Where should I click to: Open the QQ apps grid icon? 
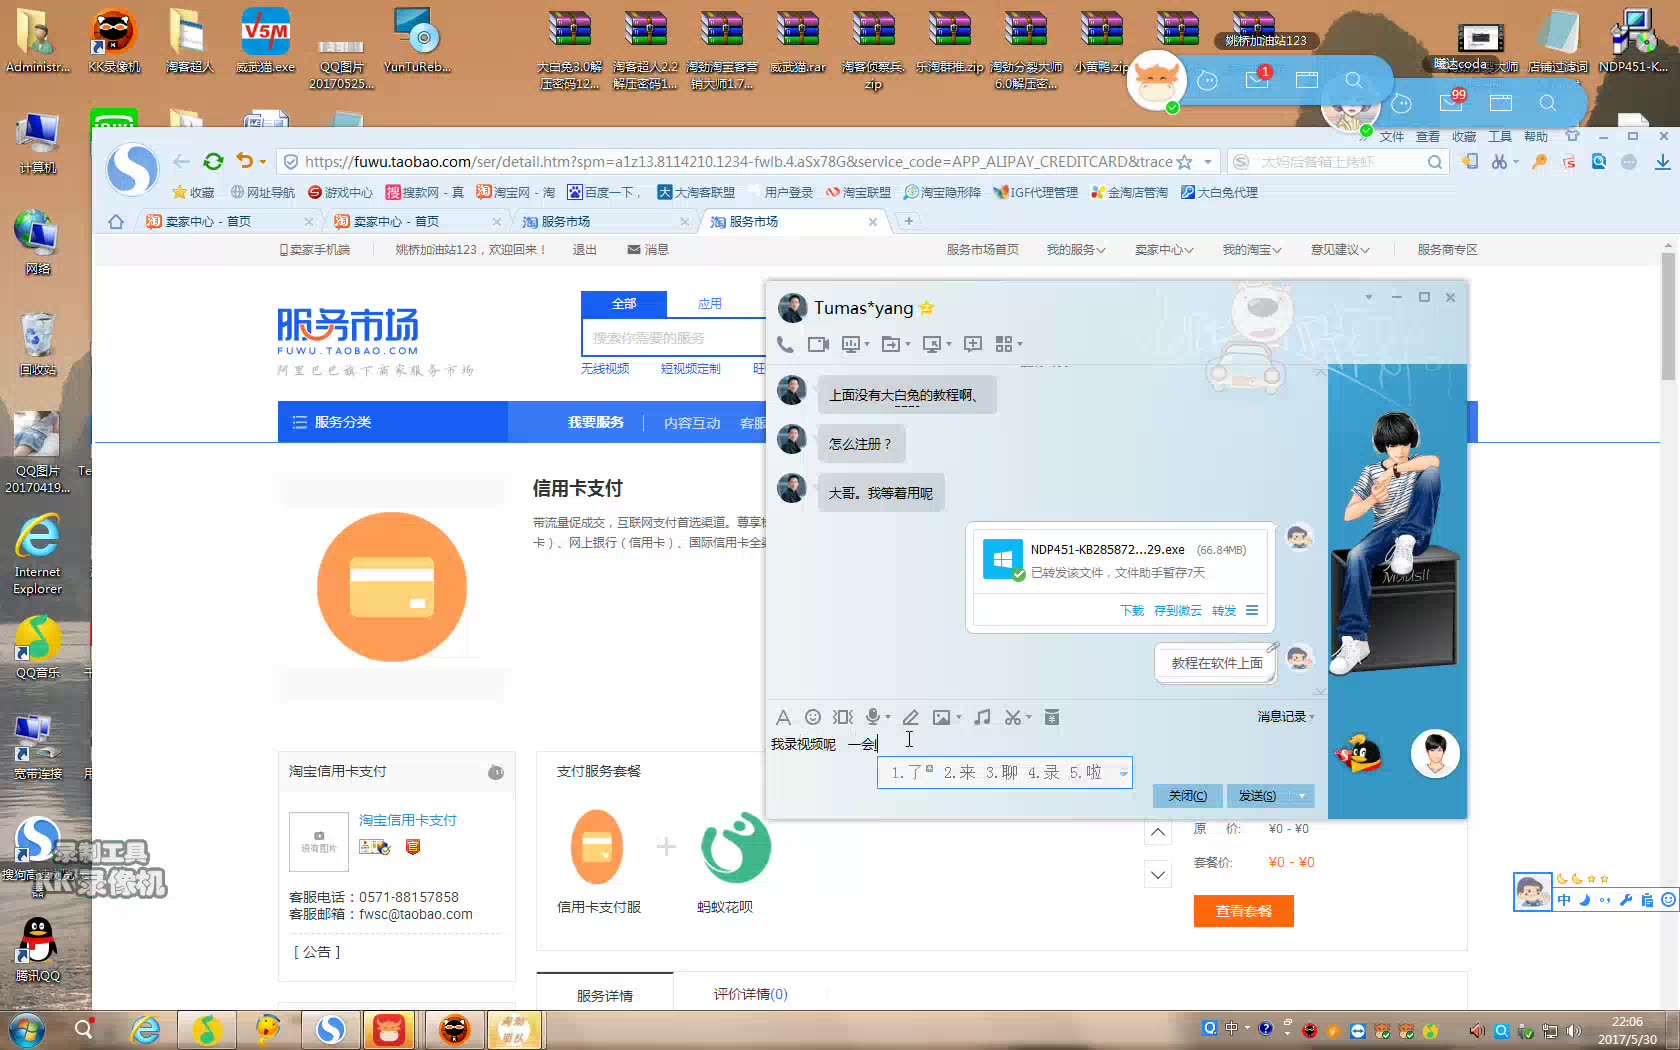point(1004,344)
